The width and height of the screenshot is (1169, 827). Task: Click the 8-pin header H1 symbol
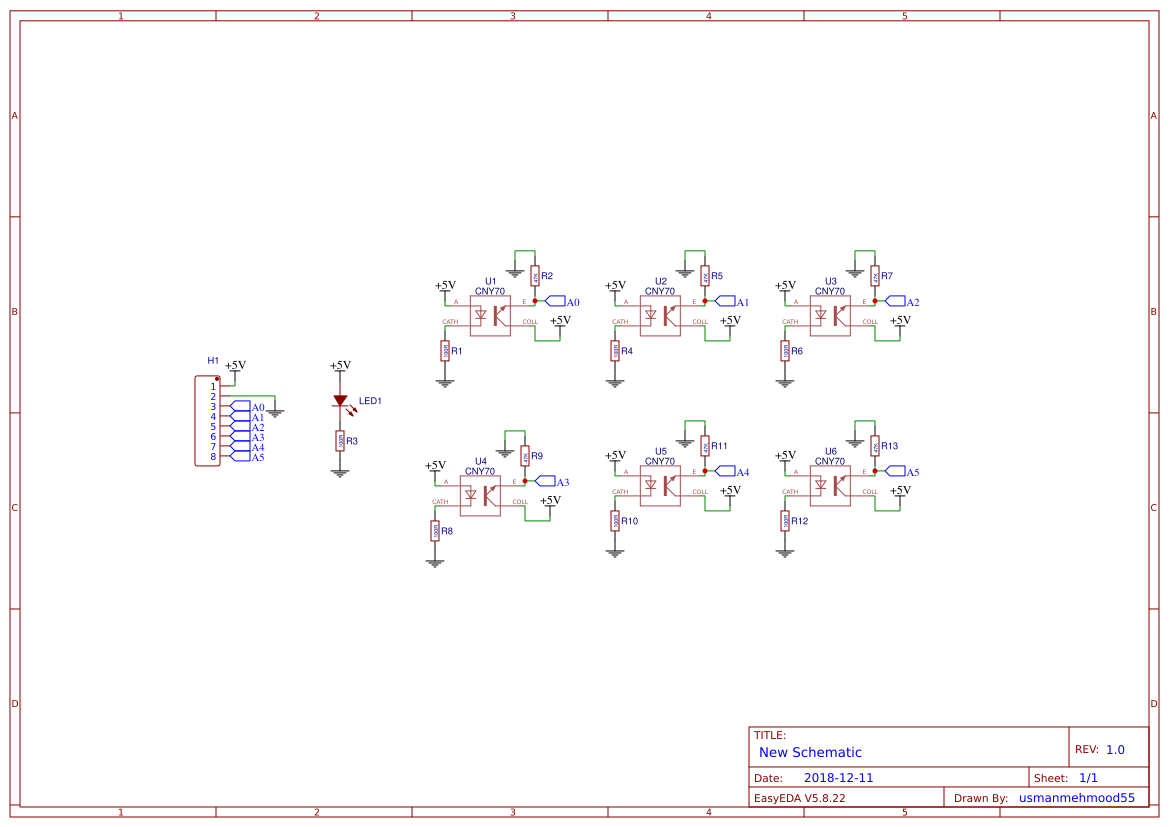(207, 420)
